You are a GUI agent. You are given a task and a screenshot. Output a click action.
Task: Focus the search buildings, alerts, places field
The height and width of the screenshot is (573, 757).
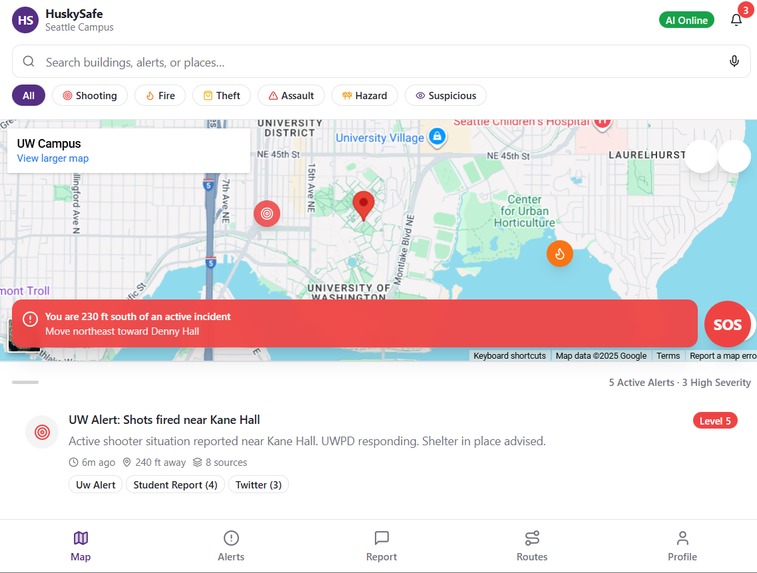[x=381, y=62]
